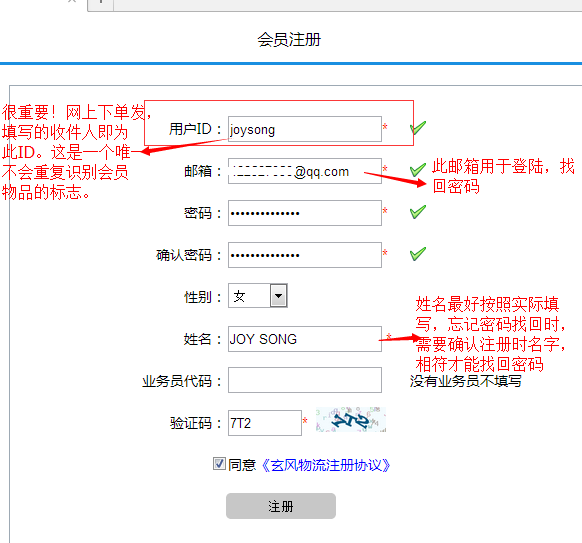582x543 pixels.
Task: Click the 姓名 field containing JOY SONG
Action: (305, 339)
